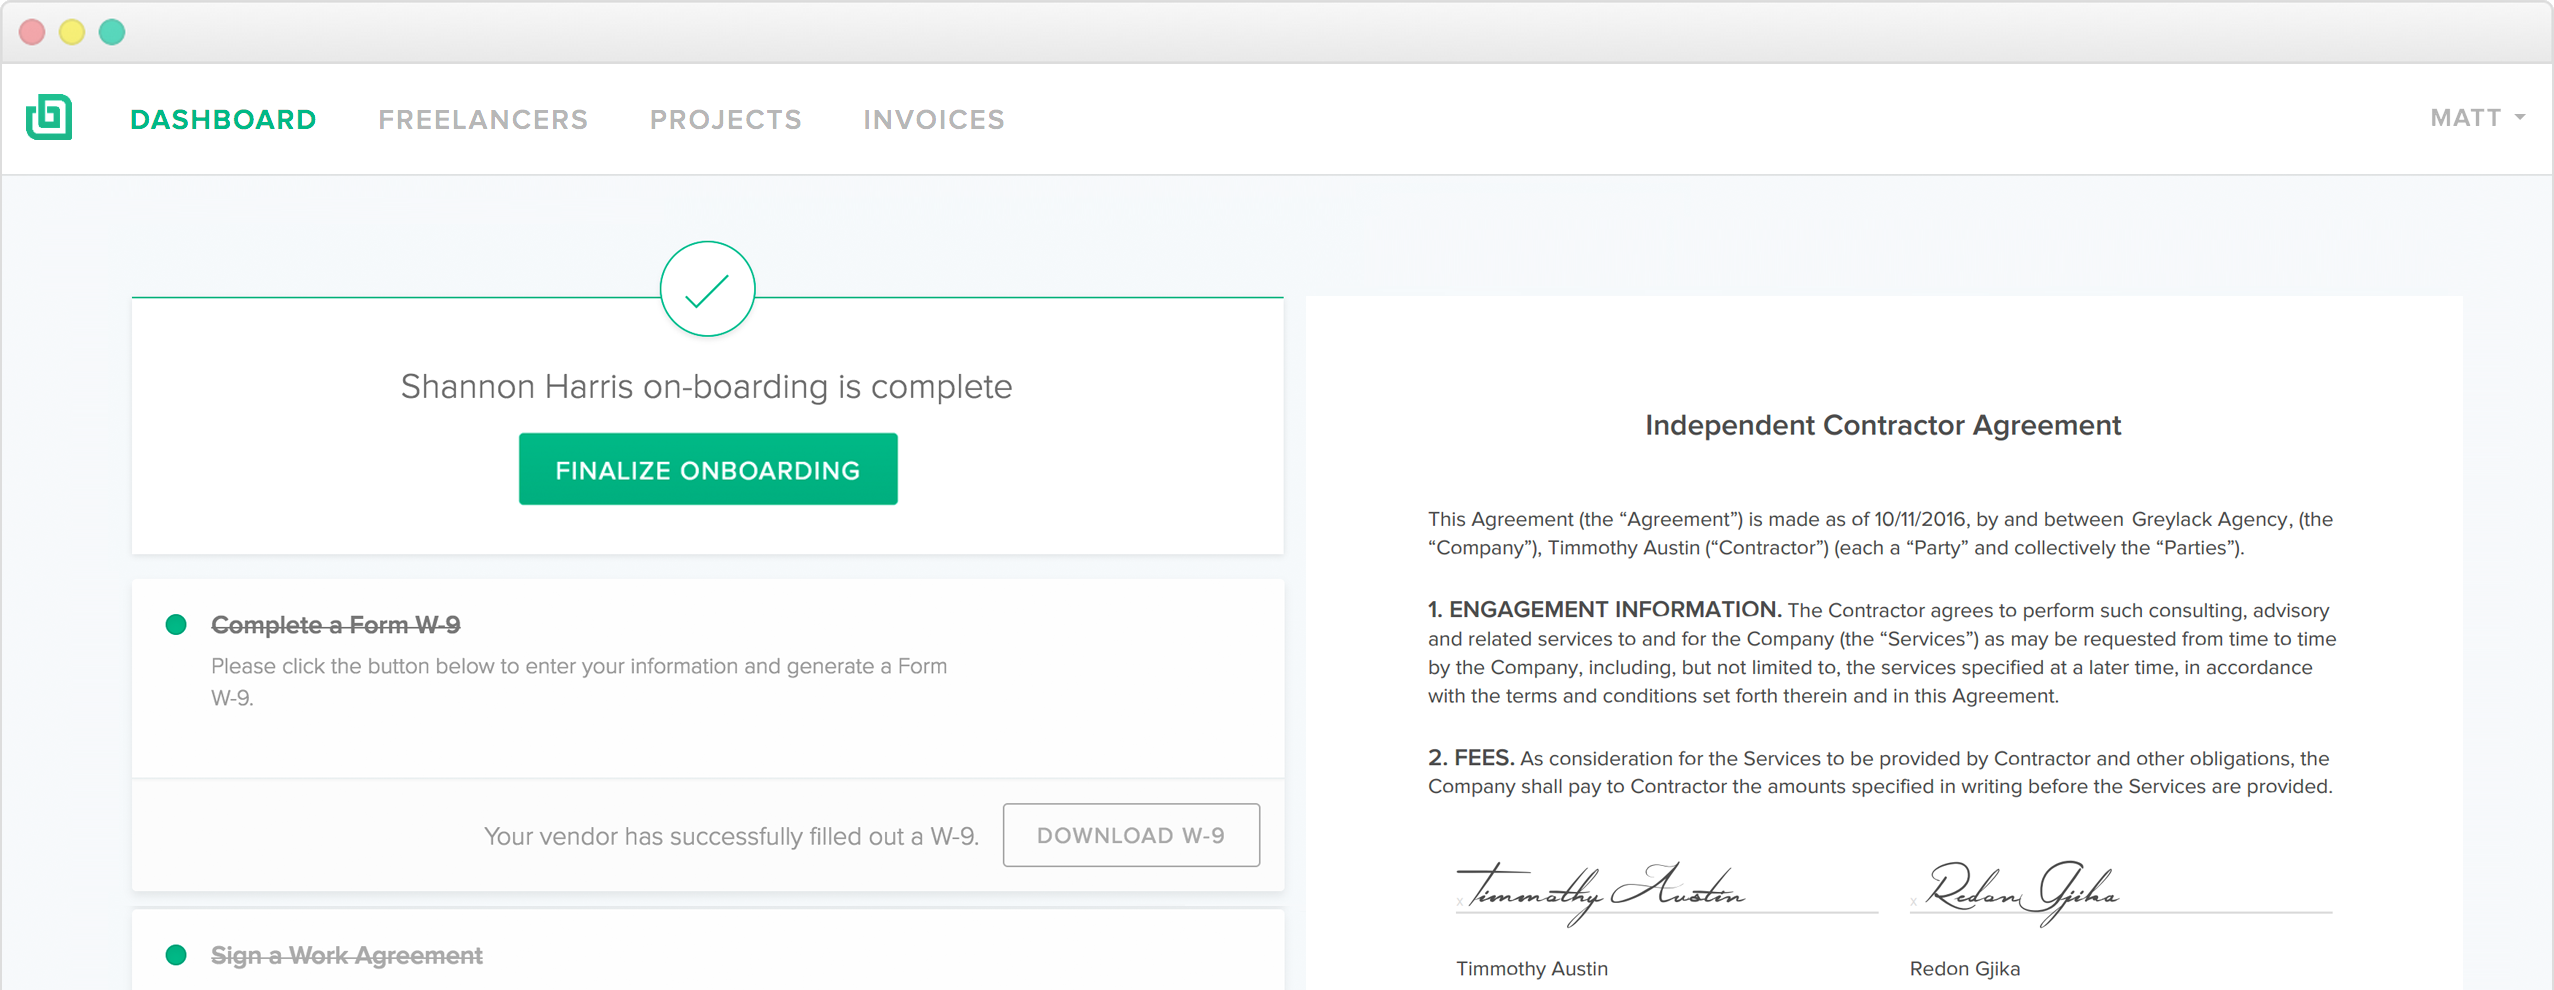The image size is (2554, 990).
Task: Download the W-9 form
Action: coord(1130,835)
